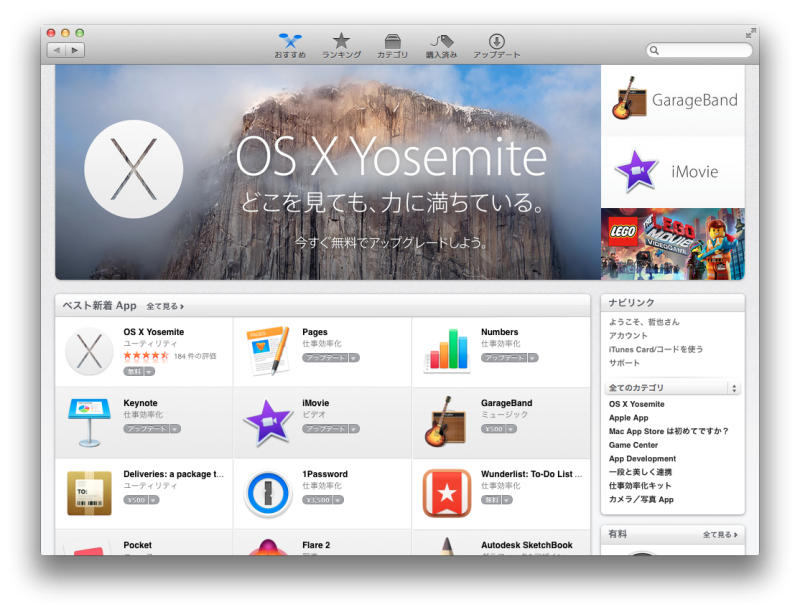Click the 184 件の評価 ratings text

(x=195, y=356)
